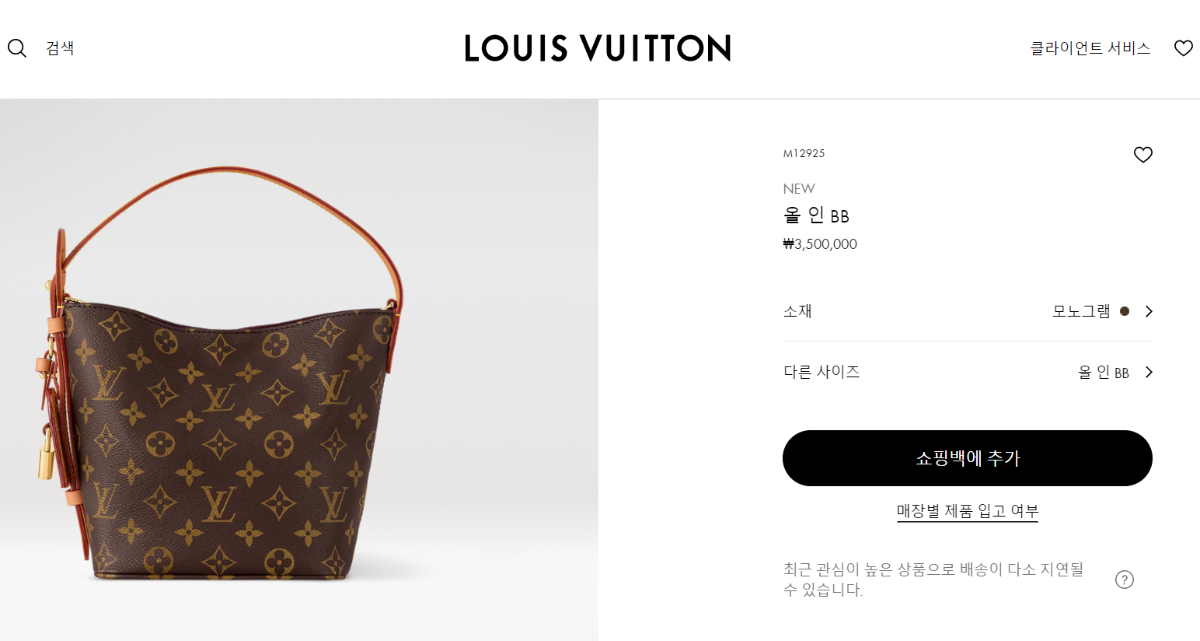
Task: Click the 다른 사이즈 row label
Action: pos(821,372)
